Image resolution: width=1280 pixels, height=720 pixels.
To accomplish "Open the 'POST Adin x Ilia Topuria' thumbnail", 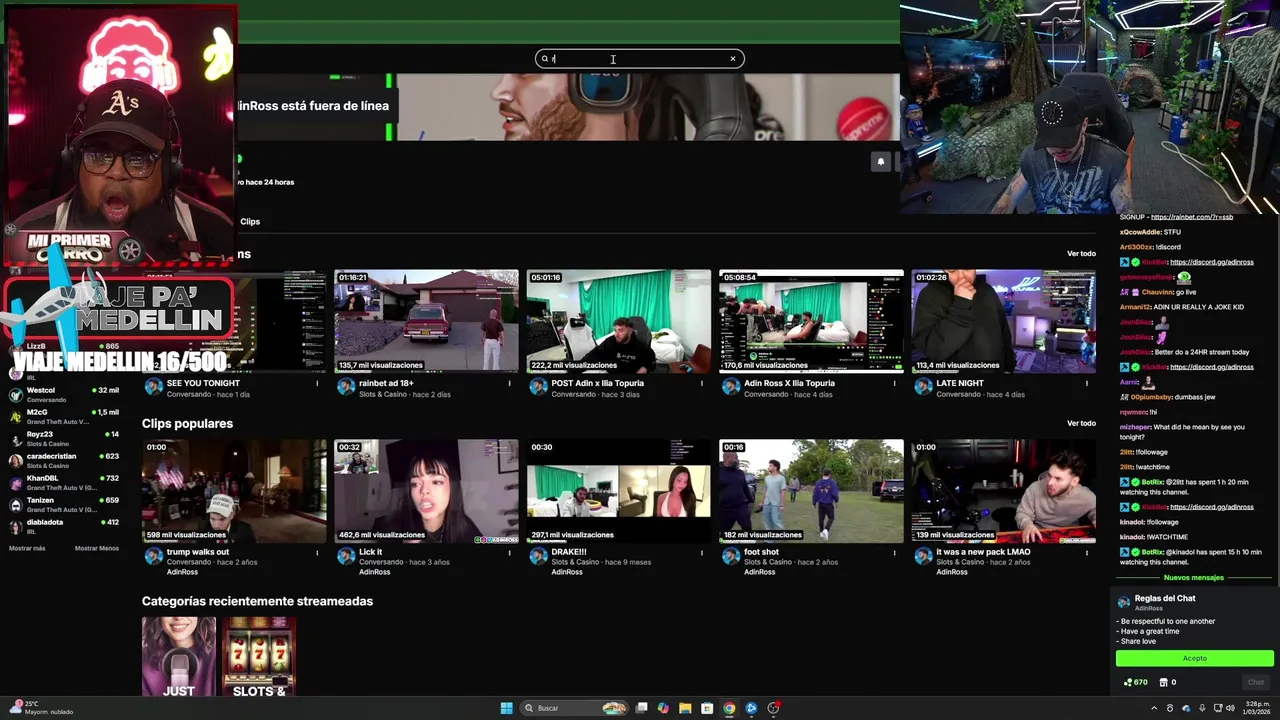I will (x=619, y=321).
